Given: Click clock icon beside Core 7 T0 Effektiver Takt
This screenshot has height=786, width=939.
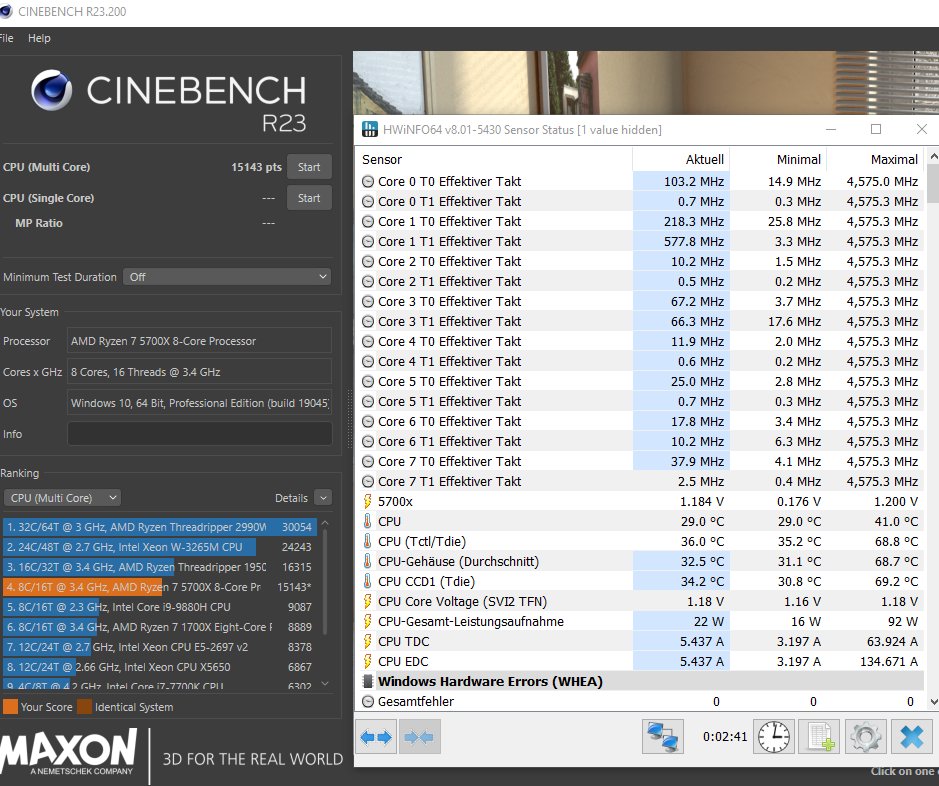Looking at the screenshot, I should click(x=368, y=462).
